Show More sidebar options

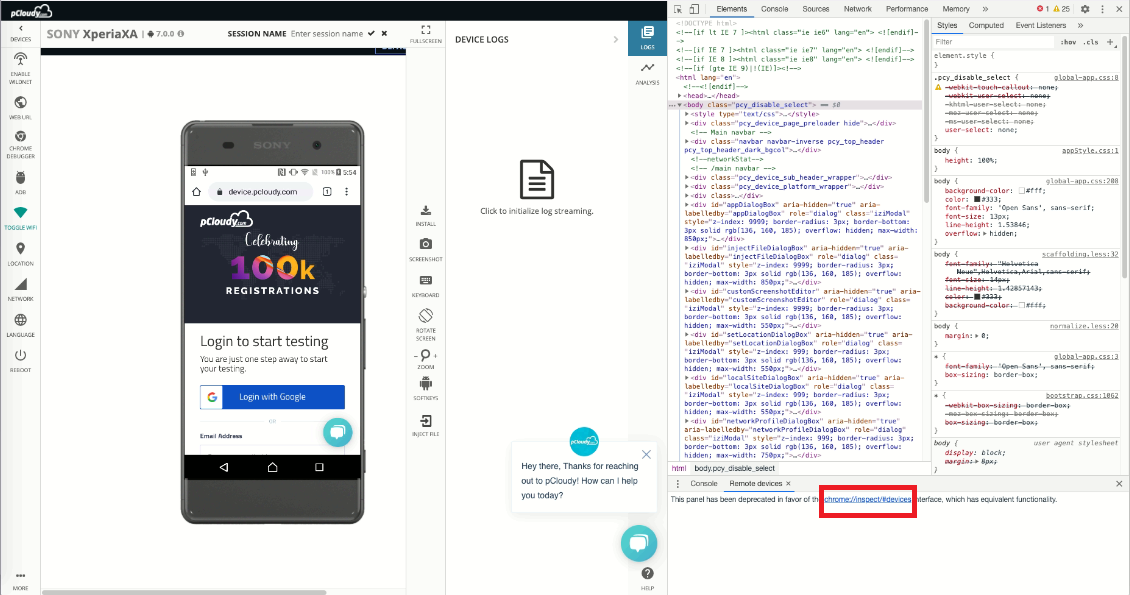click(20, 581)
